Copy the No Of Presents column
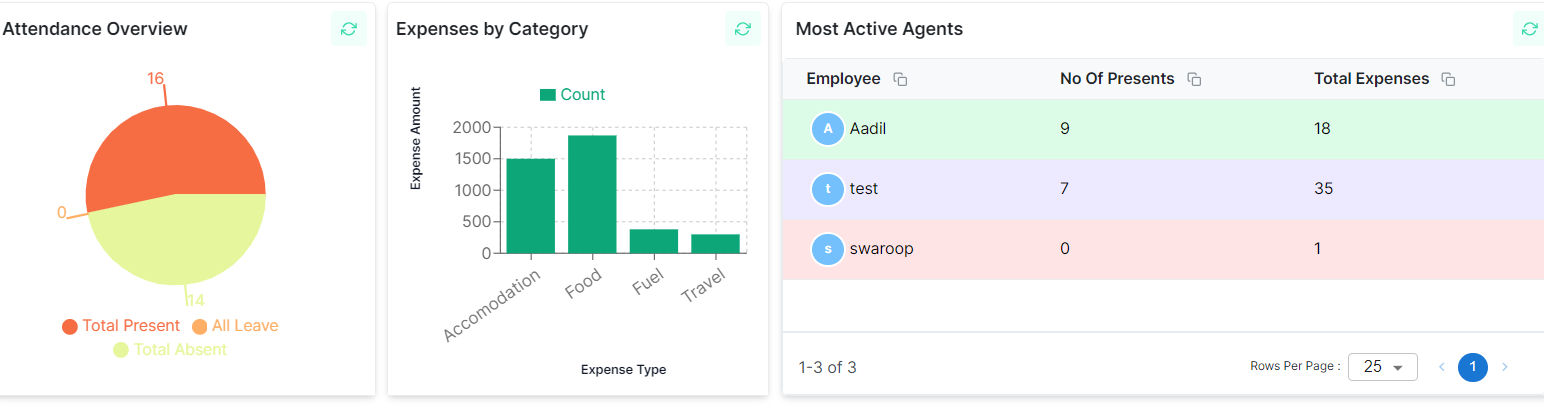The height and width of the screenshot is (406, 1544). tap(1194, 79)
